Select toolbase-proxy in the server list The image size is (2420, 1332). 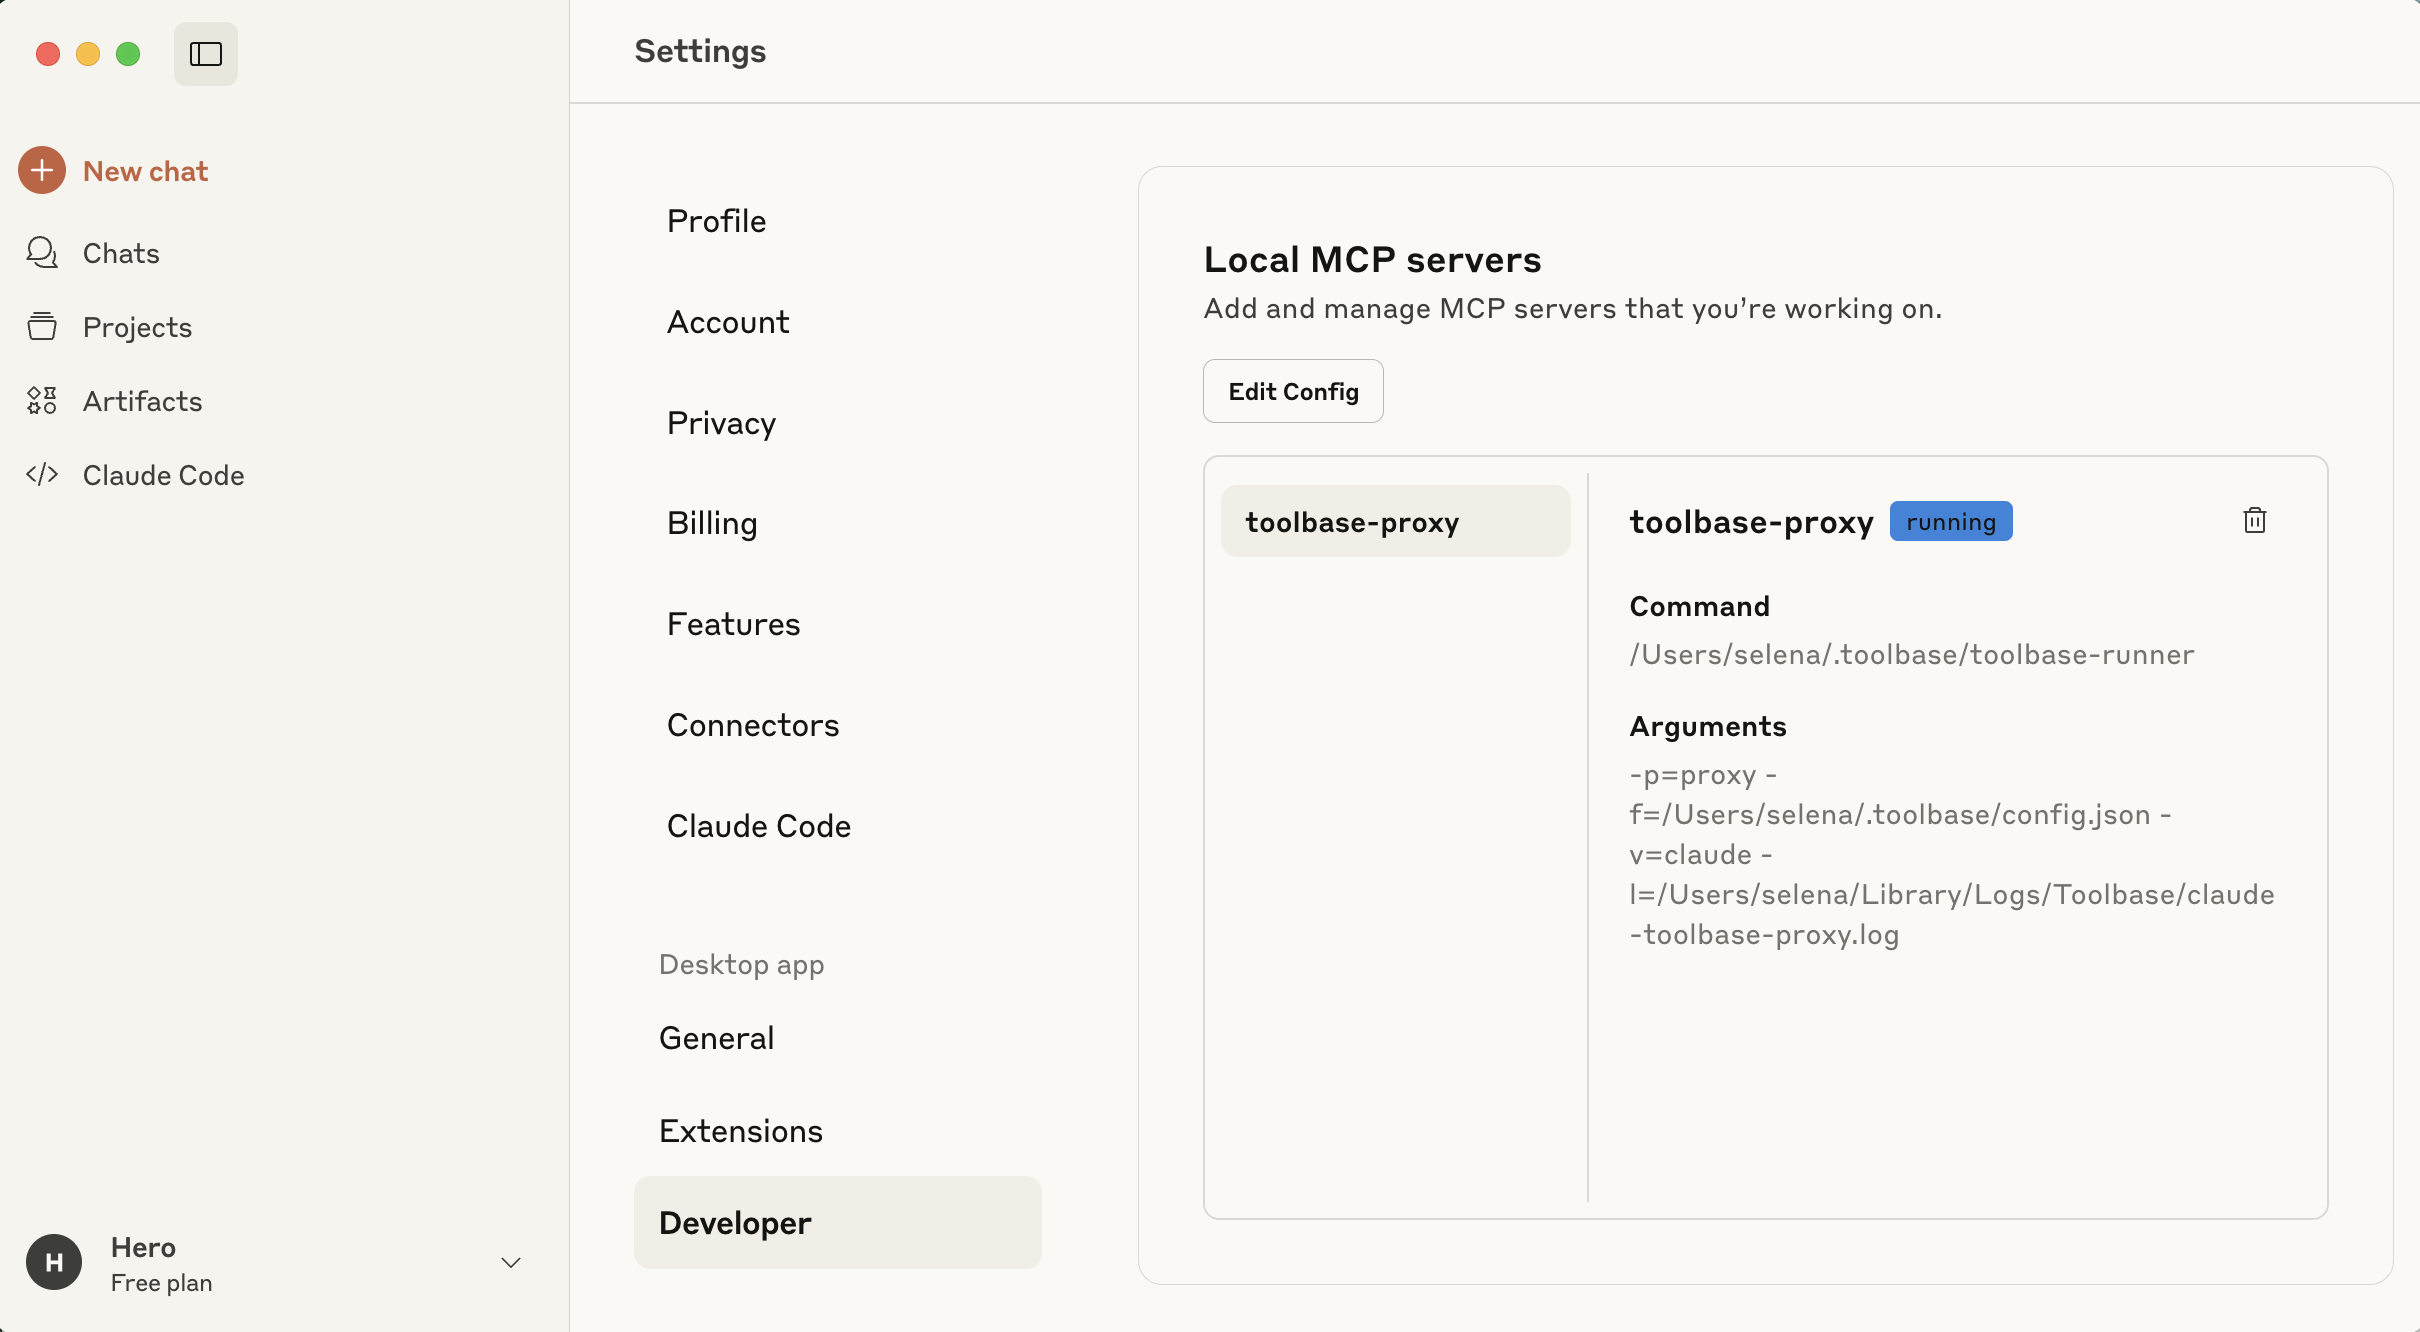[1395, 522]
